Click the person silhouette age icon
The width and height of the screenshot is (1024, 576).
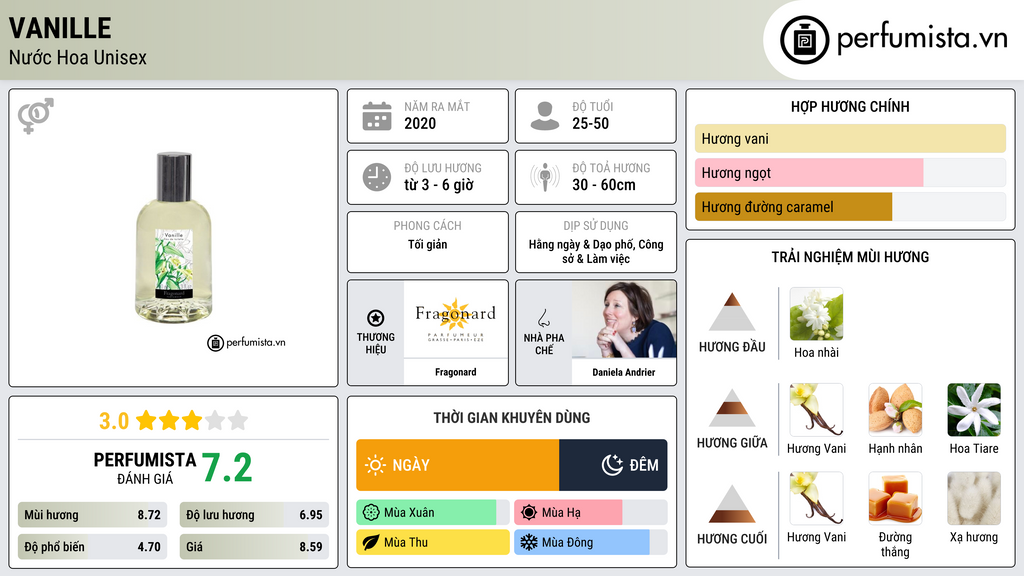(545, 116)
